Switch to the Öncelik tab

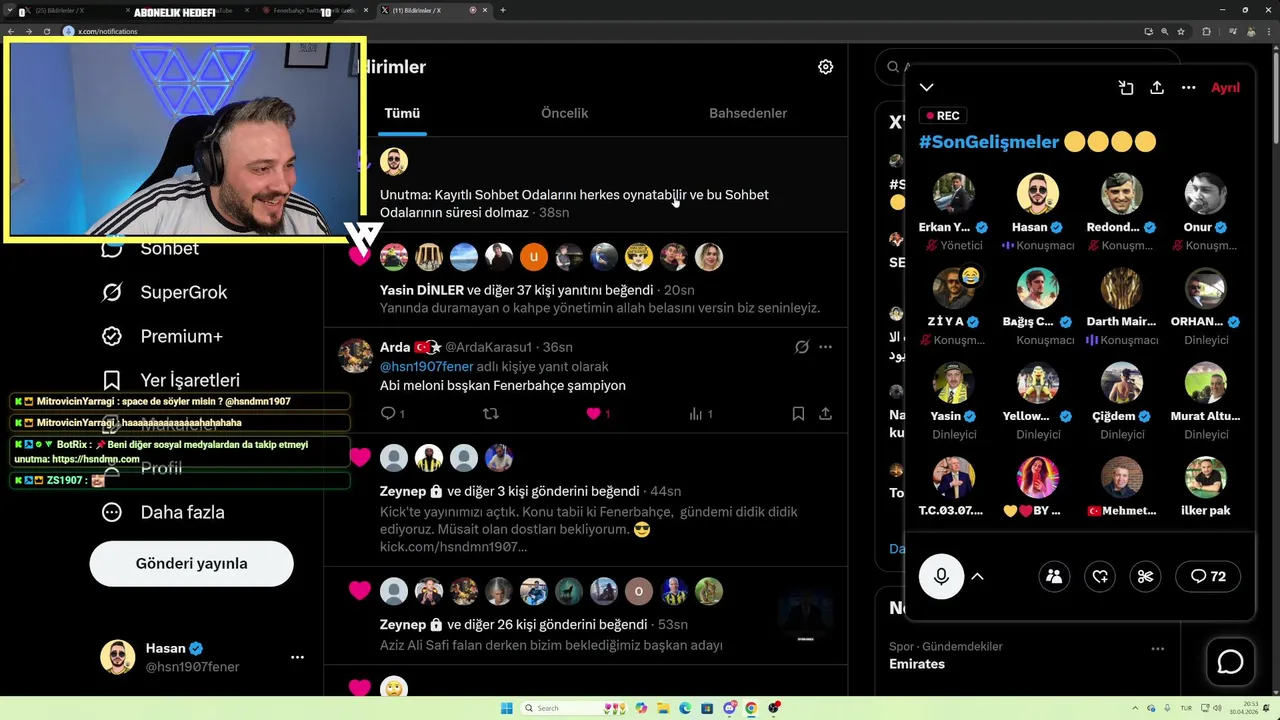(x=565, y=113)
